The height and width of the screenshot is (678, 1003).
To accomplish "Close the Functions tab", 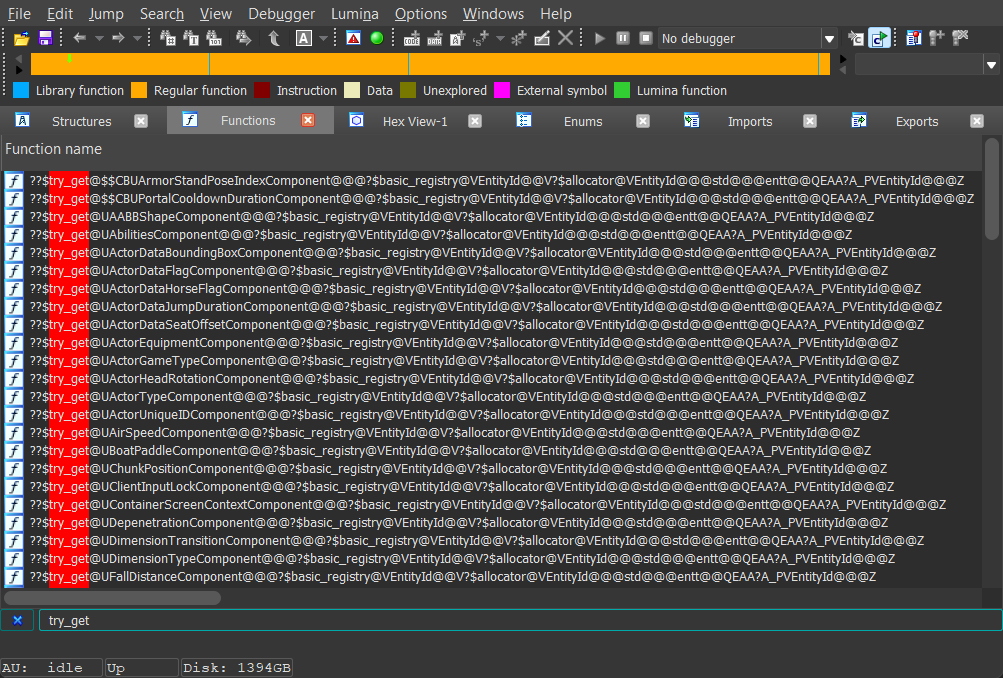I will 308,120.
